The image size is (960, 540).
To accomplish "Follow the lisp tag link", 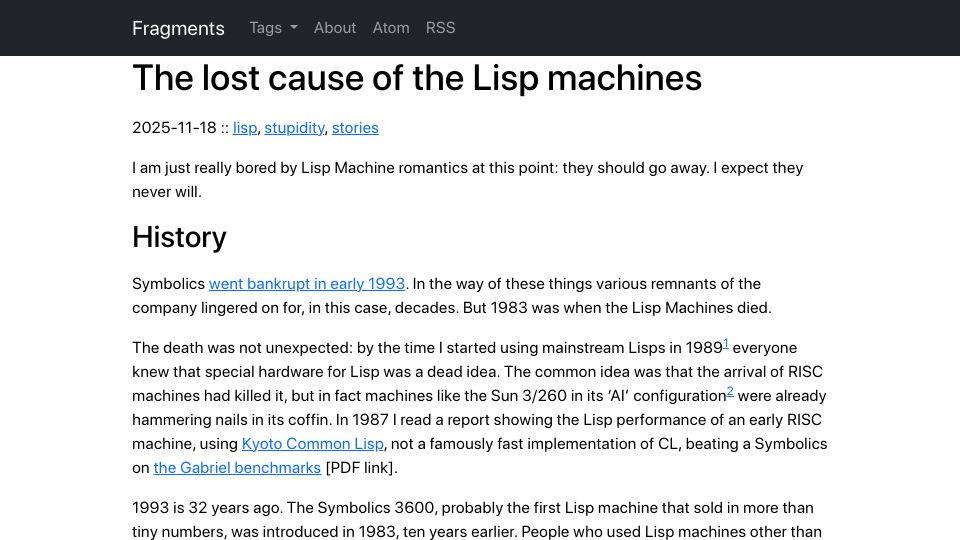I will (245, 128).
